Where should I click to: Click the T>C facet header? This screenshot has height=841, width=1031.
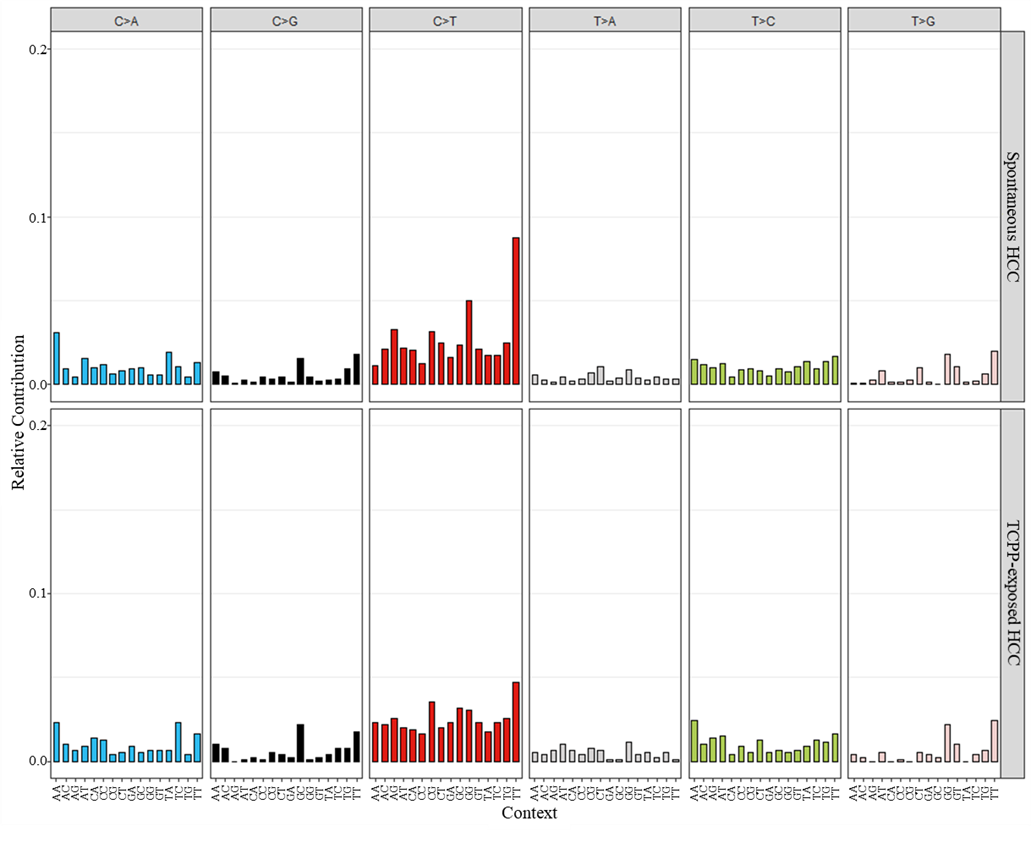pos(764,19)
